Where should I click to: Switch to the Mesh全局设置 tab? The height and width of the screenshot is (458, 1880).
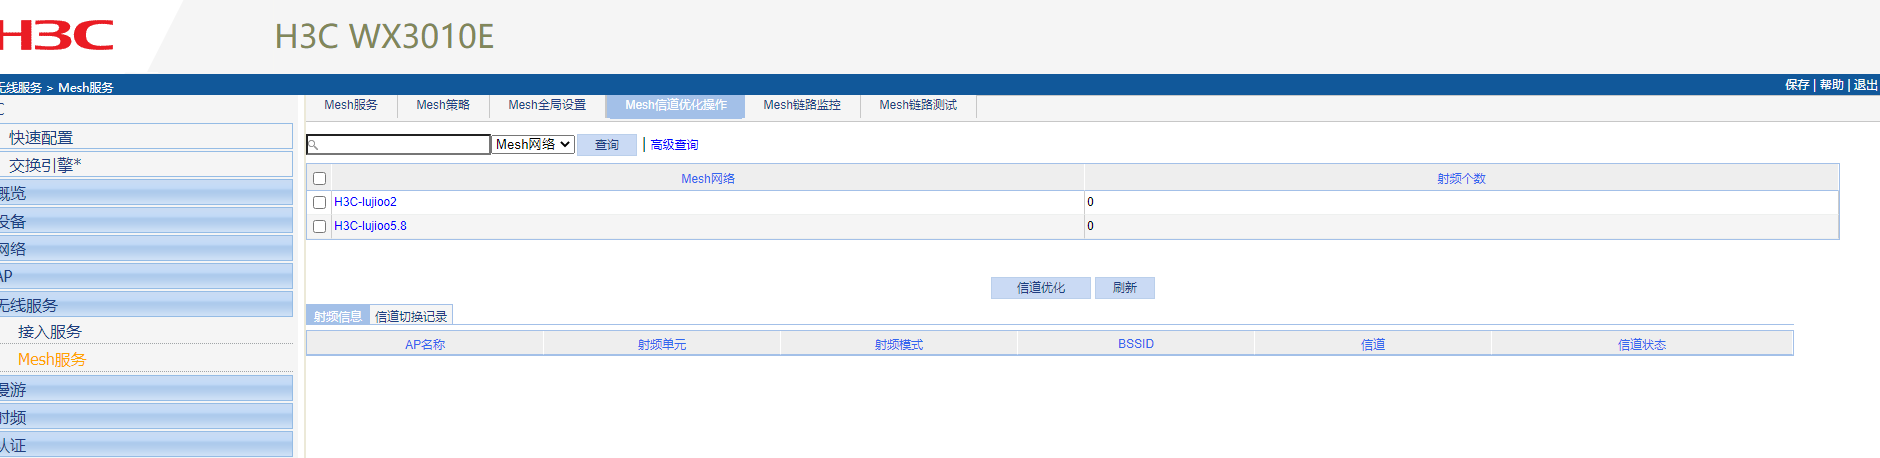pyautogui.click(x=547, y=105)
